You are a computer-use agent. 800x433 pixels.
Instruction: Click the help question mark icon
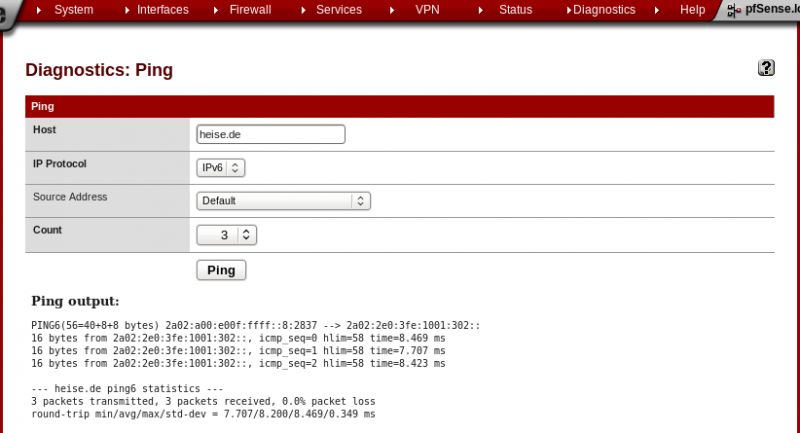[x=767, y=68]
